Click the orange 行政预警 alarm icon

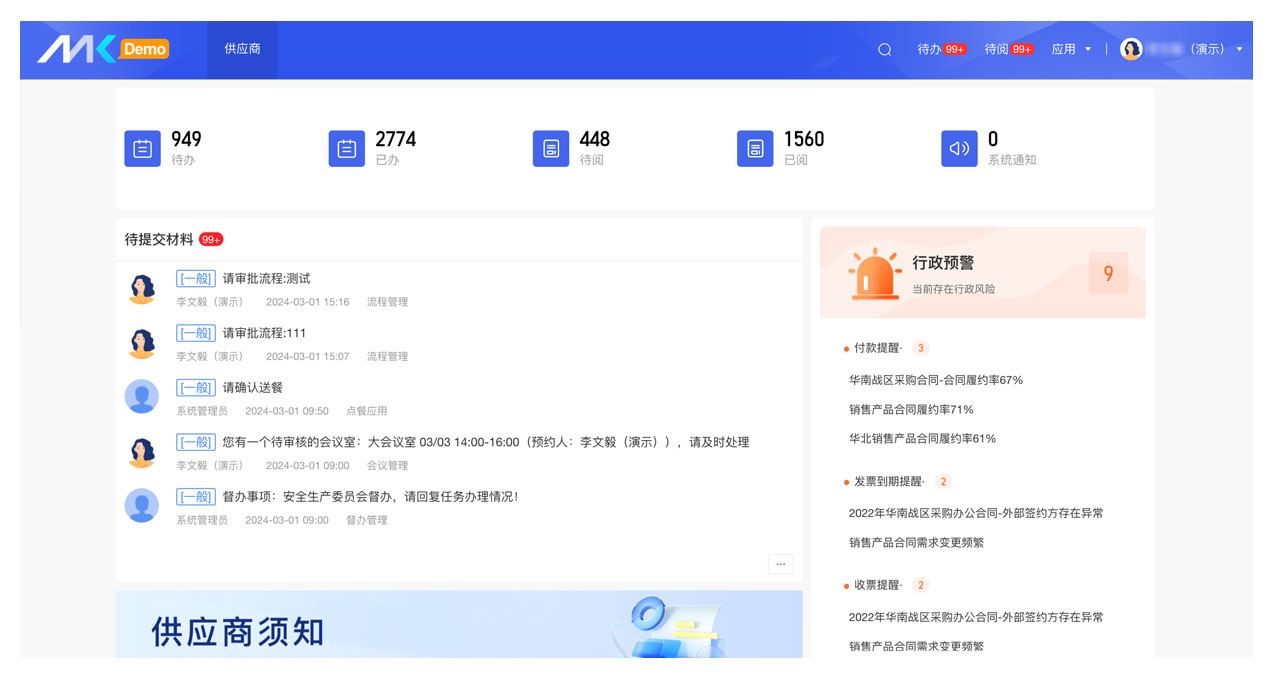pos(874,274)
